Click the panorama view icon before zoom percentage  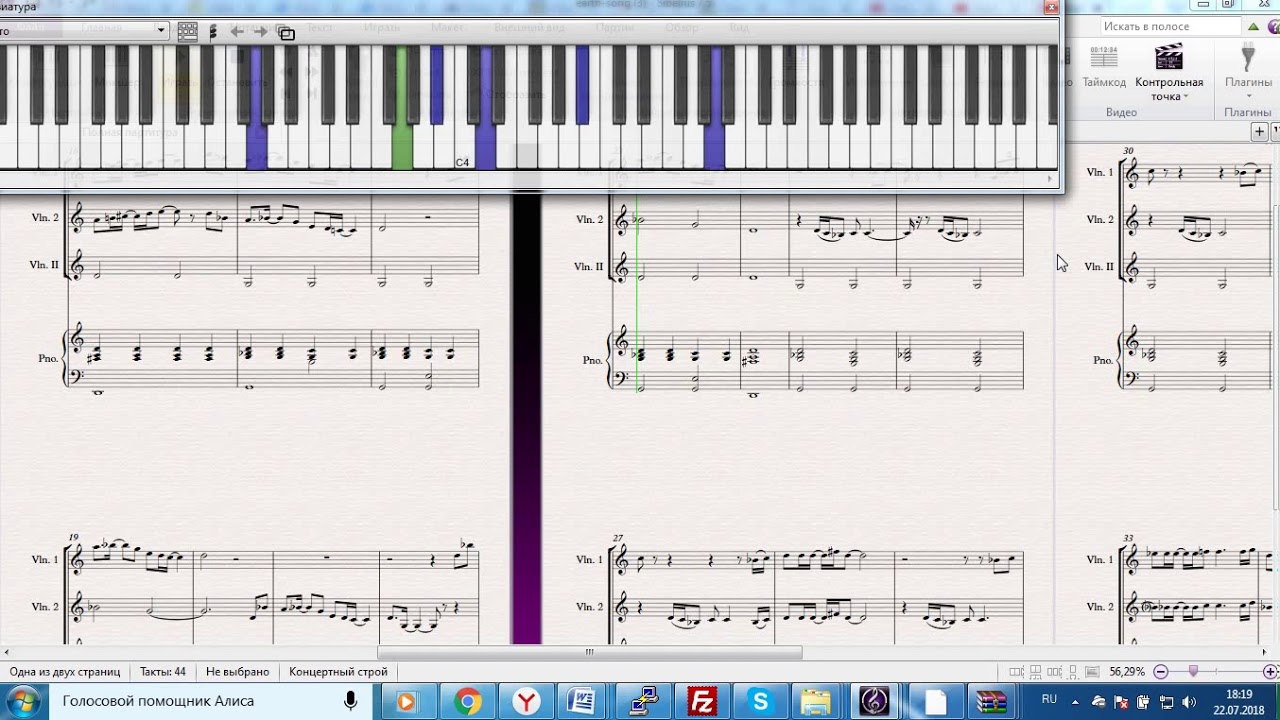1092,672
